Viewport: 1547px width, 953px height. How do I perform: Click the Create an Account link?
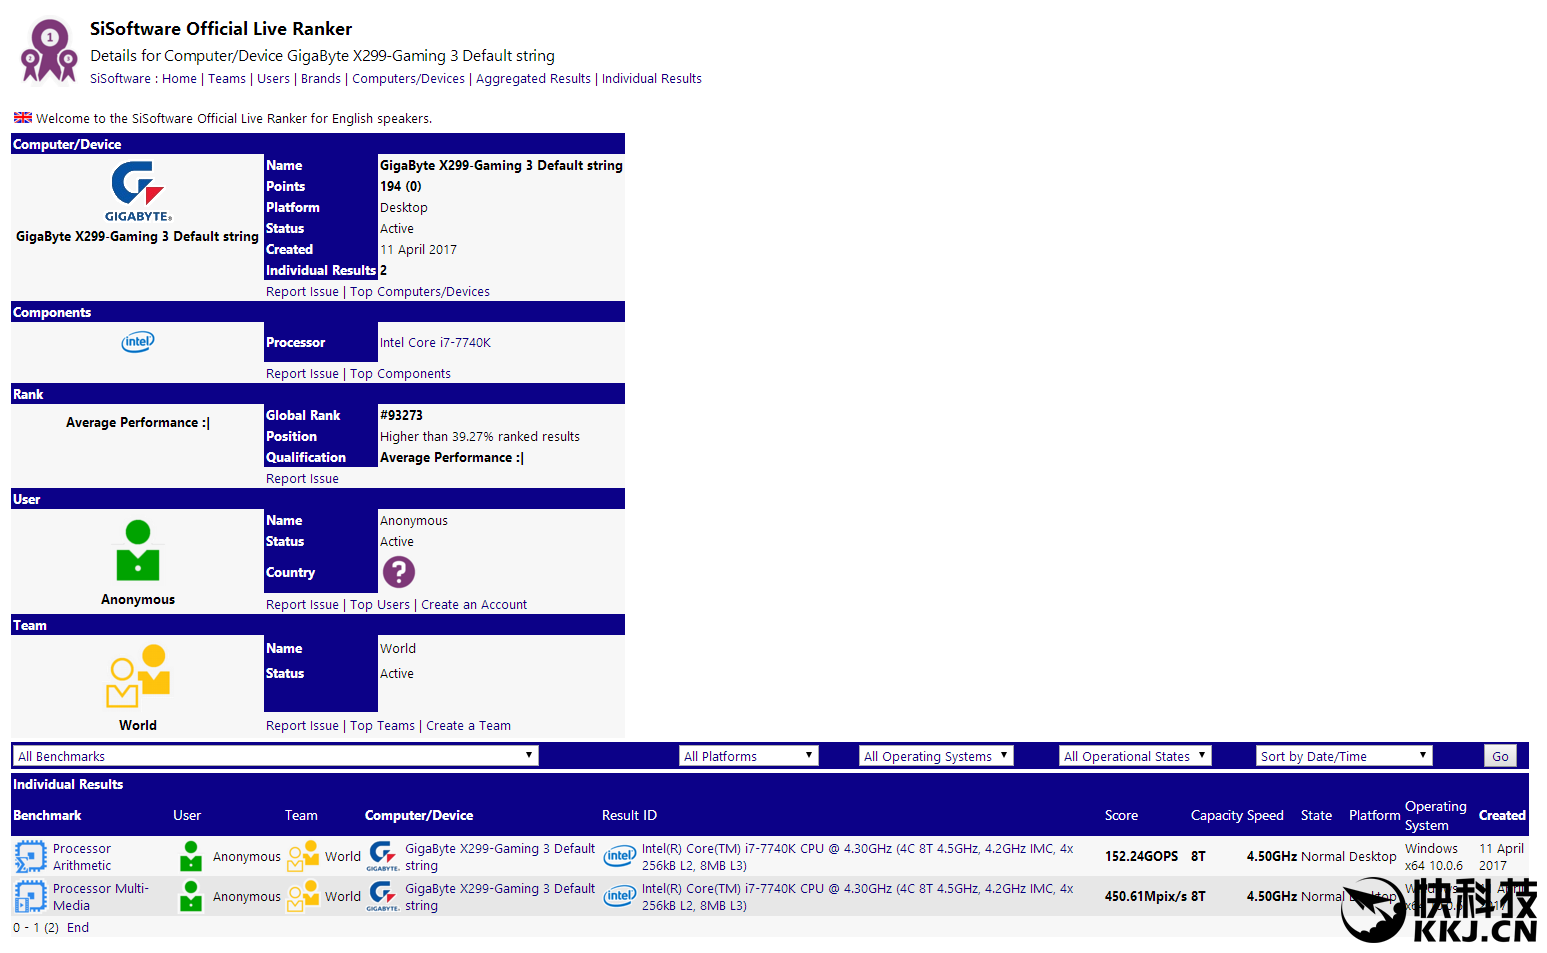(x=474, y=605)
